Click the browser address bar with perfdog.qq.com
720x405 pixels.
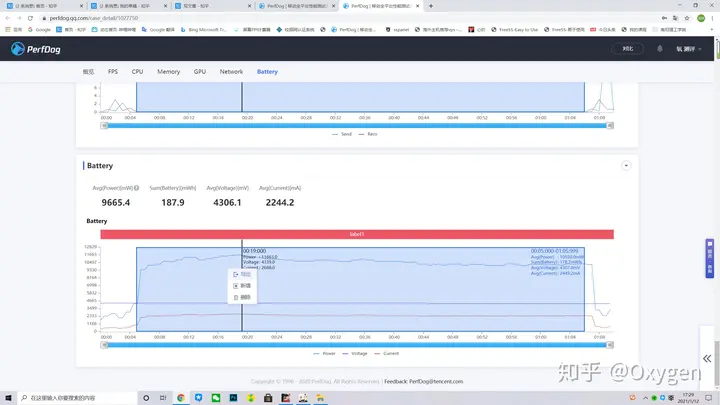(349, 18)
